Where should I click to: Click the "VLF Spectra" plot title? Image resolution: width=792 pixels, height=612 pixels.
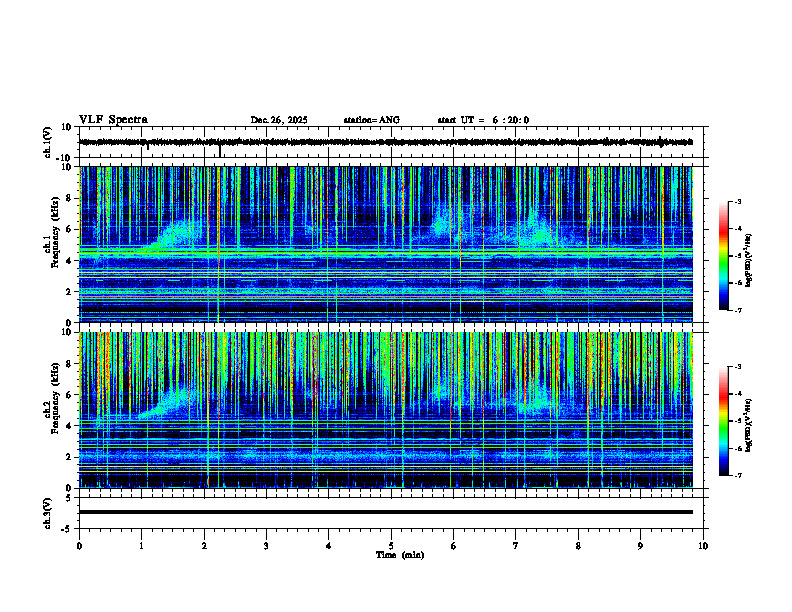(x=113, y=120)
